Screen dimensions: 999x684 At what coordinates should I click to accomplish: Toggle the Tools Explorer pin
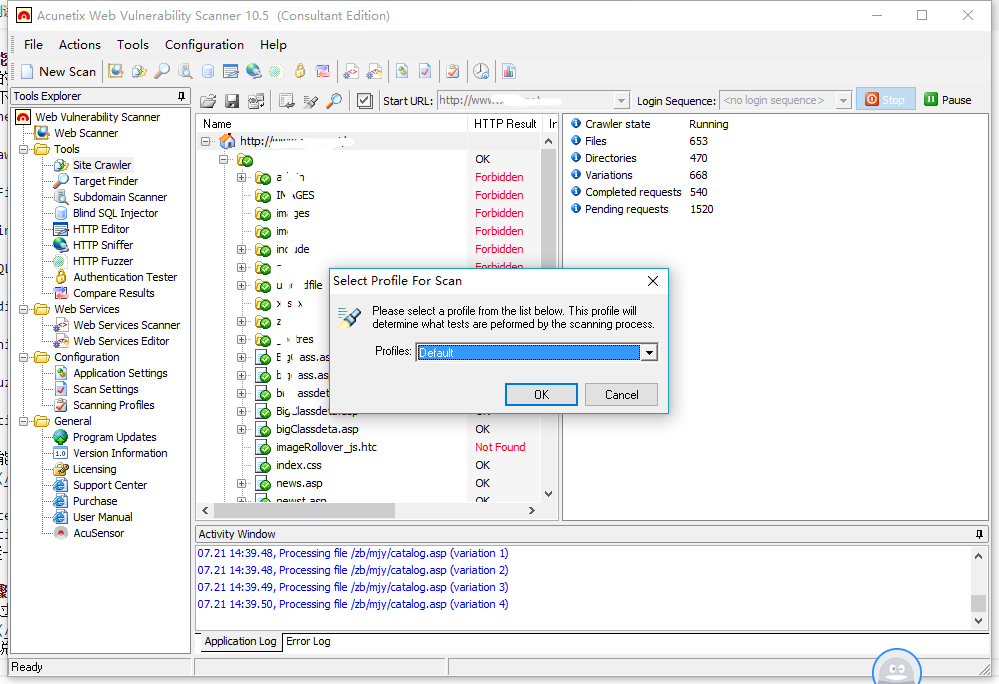tap(181, 96)
